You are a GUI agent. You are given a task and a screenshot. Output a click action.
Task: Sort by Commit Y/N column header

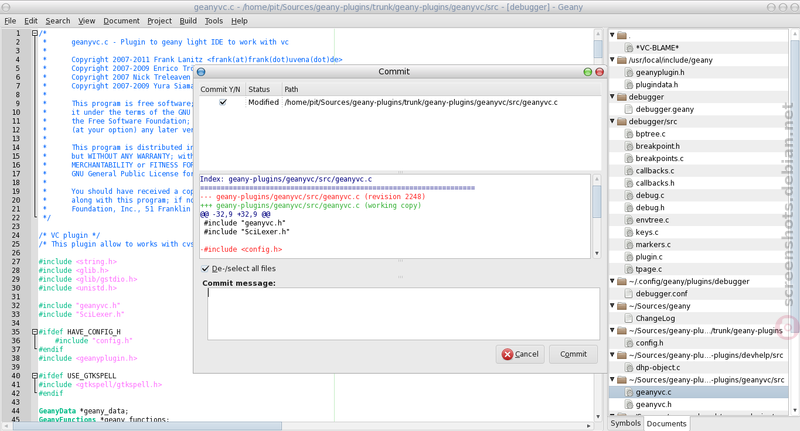click(220, 89)
